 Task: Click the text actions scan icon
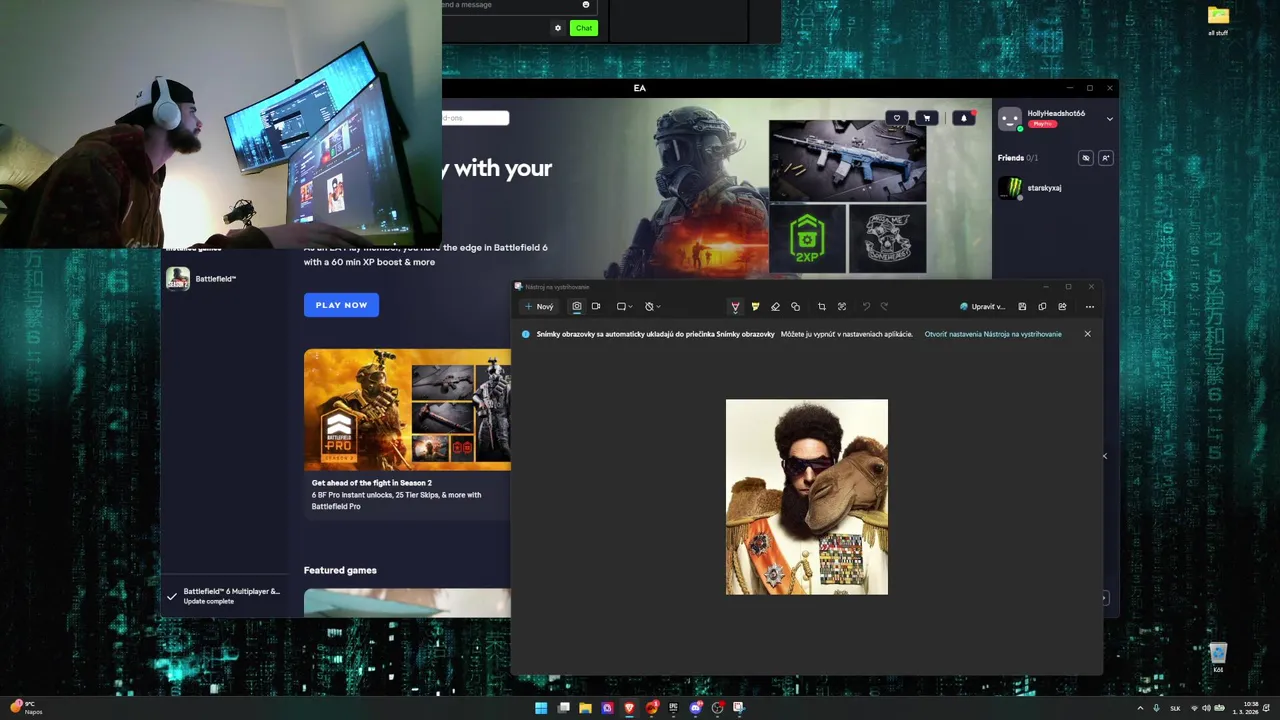coord(842,307)
